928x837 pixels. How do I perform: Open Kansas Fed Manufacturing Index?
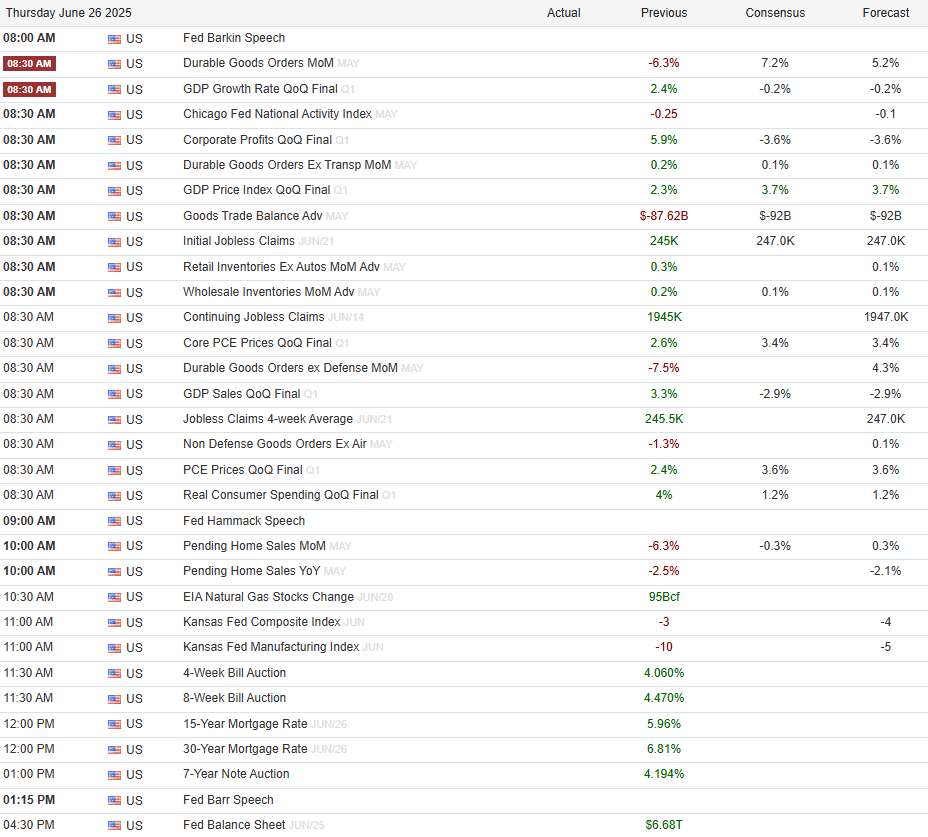tap(271, 646)
